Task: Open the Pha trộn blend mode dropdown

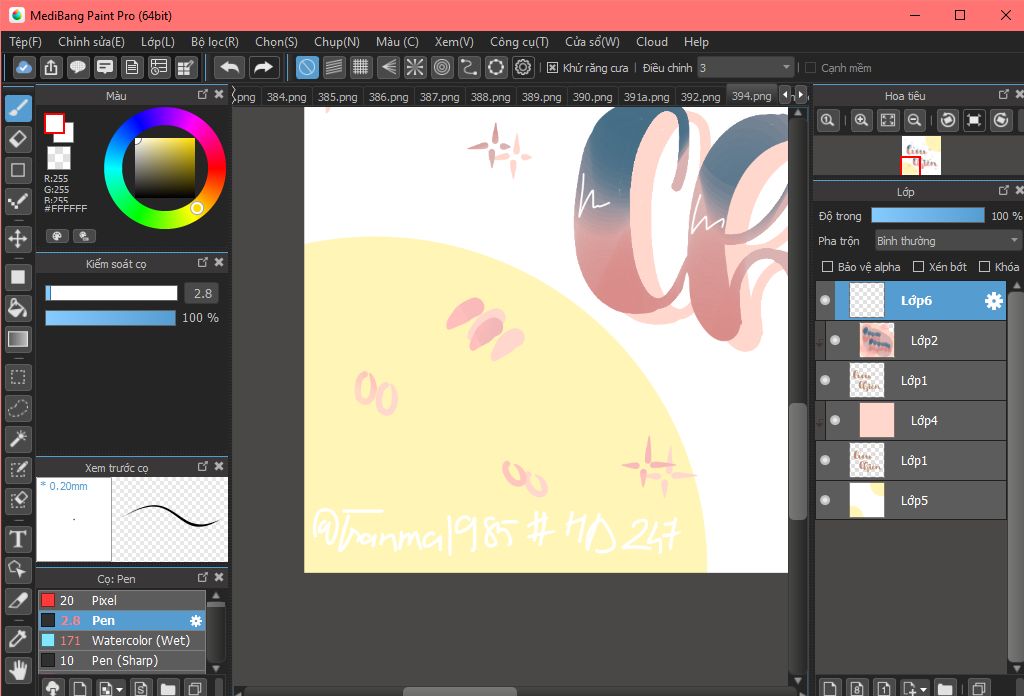Action: [947, 241]
